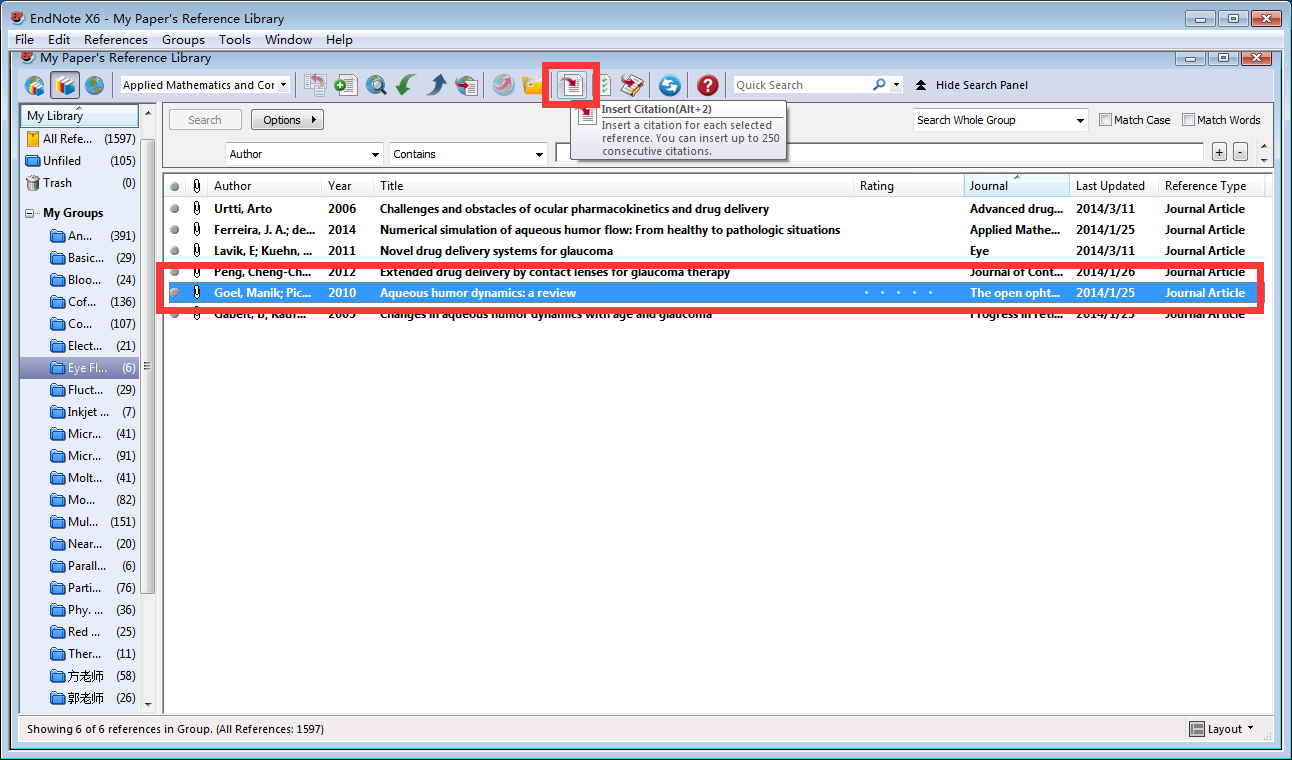
Task: Click the Quick Search magnifier icon
Action: pos(879,85)
